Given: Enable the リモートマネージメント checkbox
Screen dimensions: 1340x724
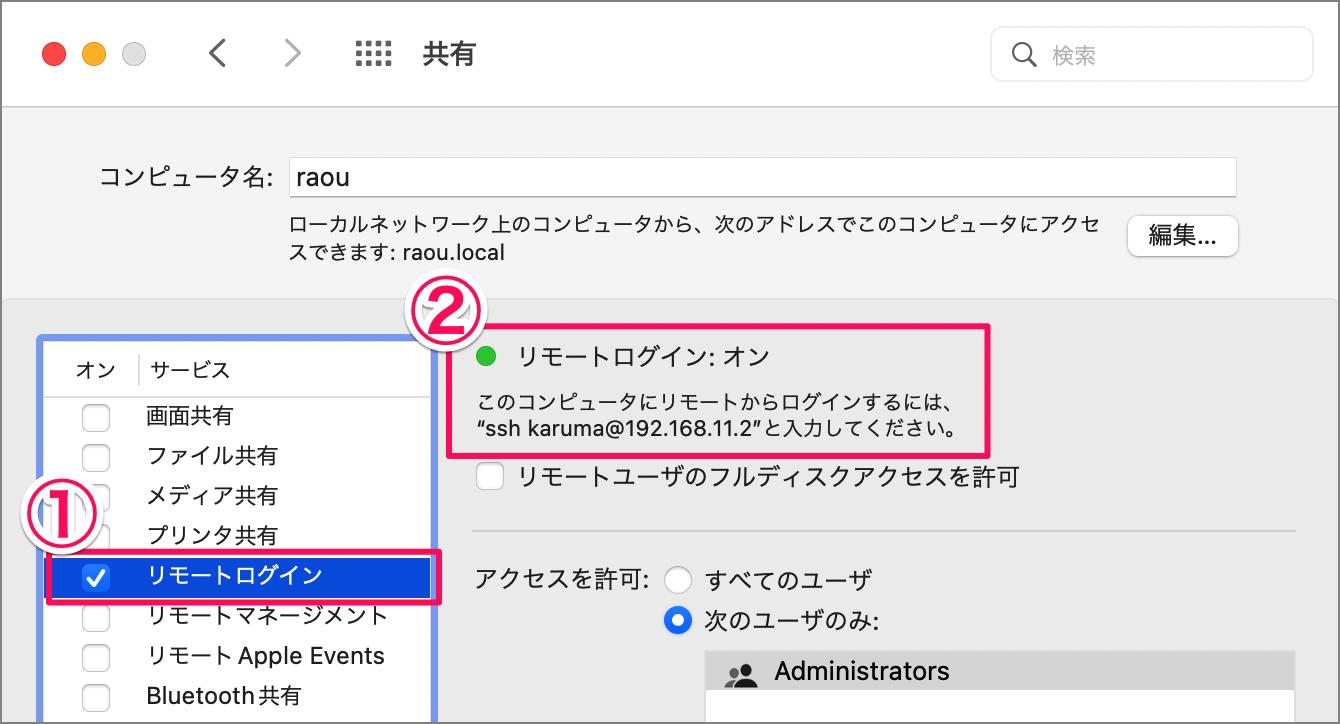Looking at the screenshot, I should point(96,617).
